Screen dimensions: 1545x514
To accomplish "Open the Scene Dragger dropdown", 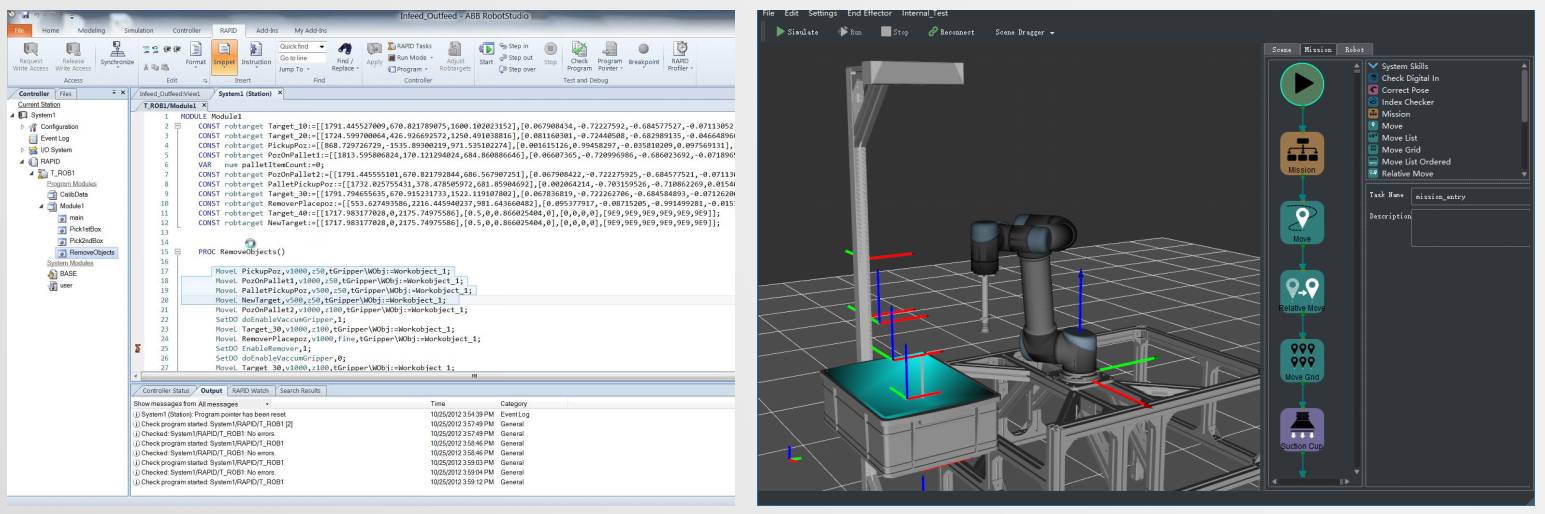I will [1025, 32].
